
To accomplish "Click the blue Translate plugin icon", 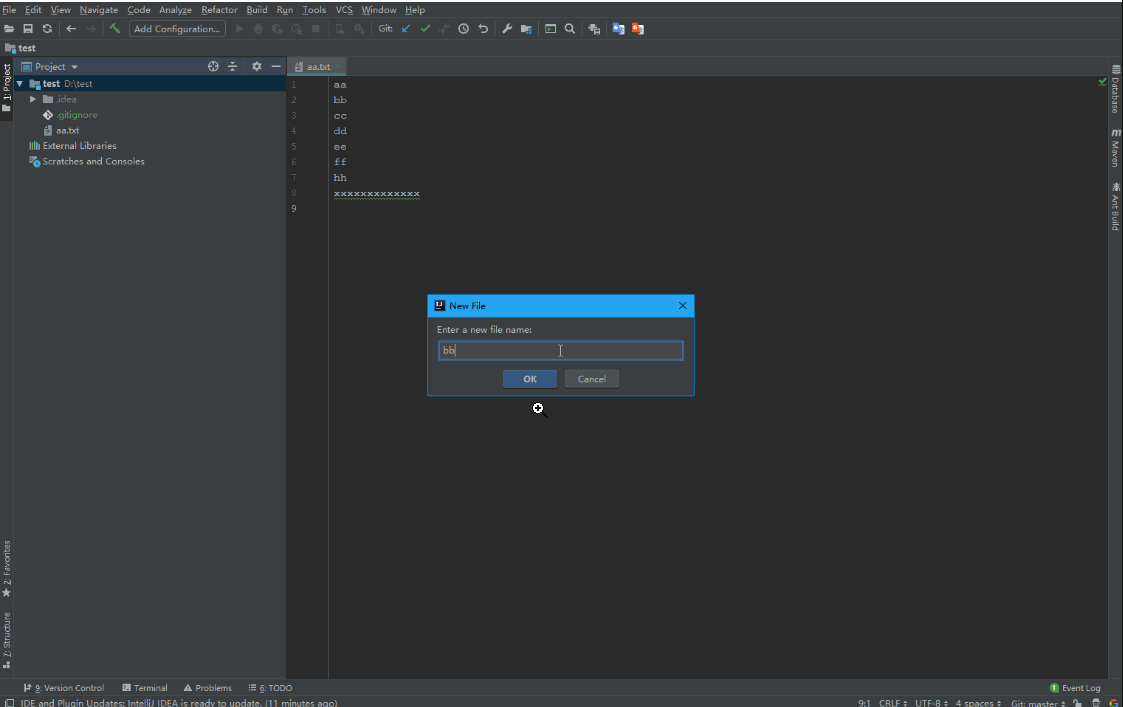I will tap(618, 29).
